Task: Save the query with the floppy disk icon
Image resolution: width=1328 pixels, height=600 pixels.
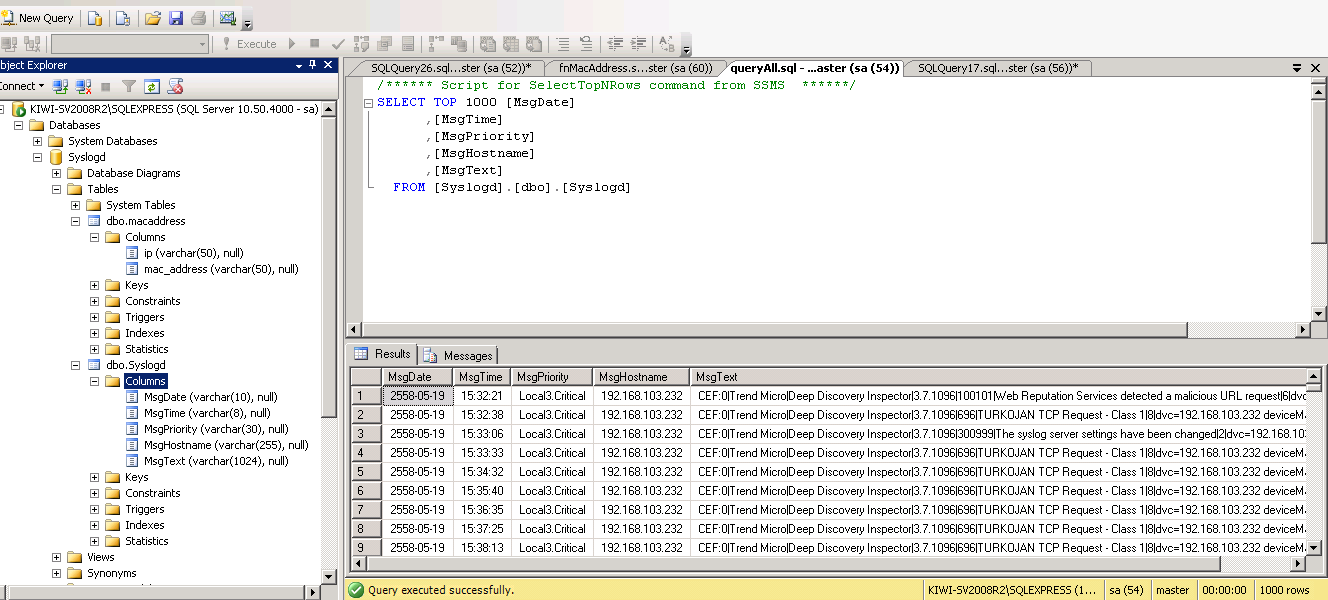Action: [x=176, y=18]
